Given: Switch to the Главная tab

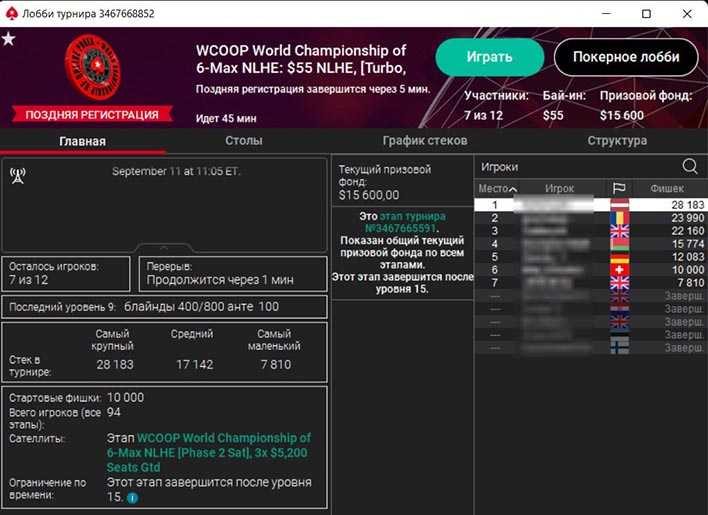Looking at the screenshot, I should 83,141.
